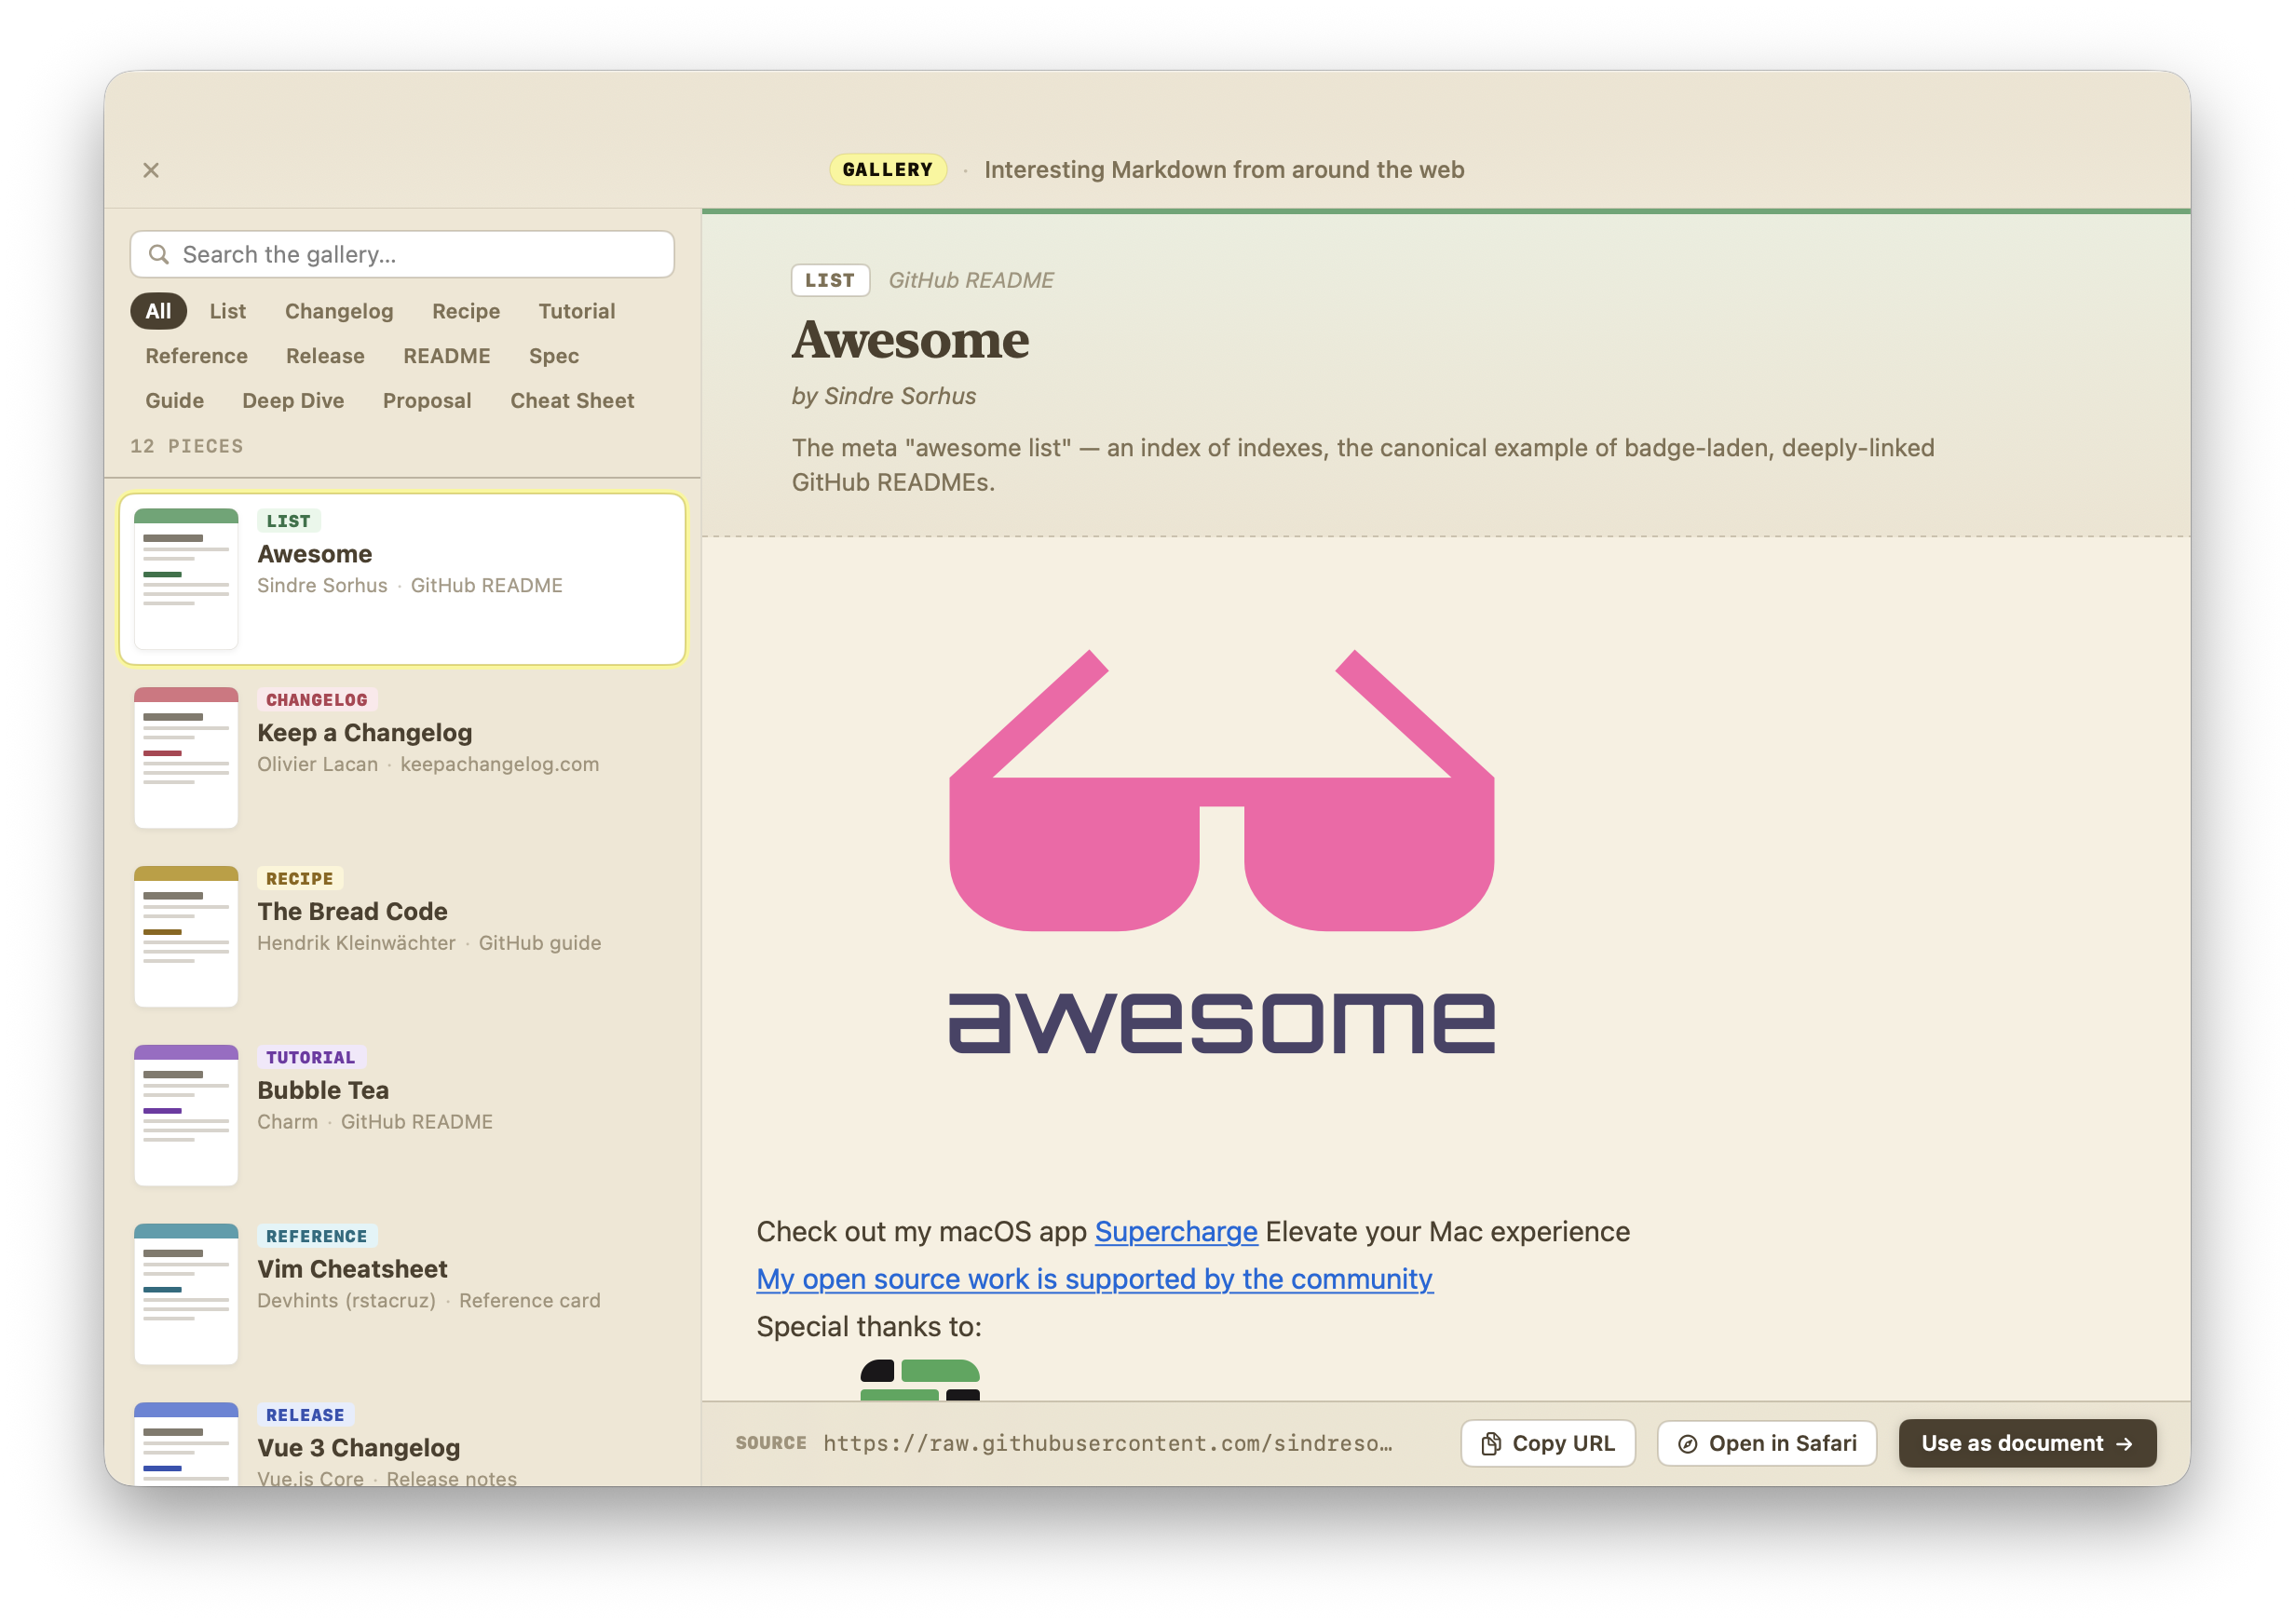Click the '12 PIECES' count label
Image resolution: width=2295 pixels, height=1624 pixels.
pyautogui.click(x=187, y=446)
